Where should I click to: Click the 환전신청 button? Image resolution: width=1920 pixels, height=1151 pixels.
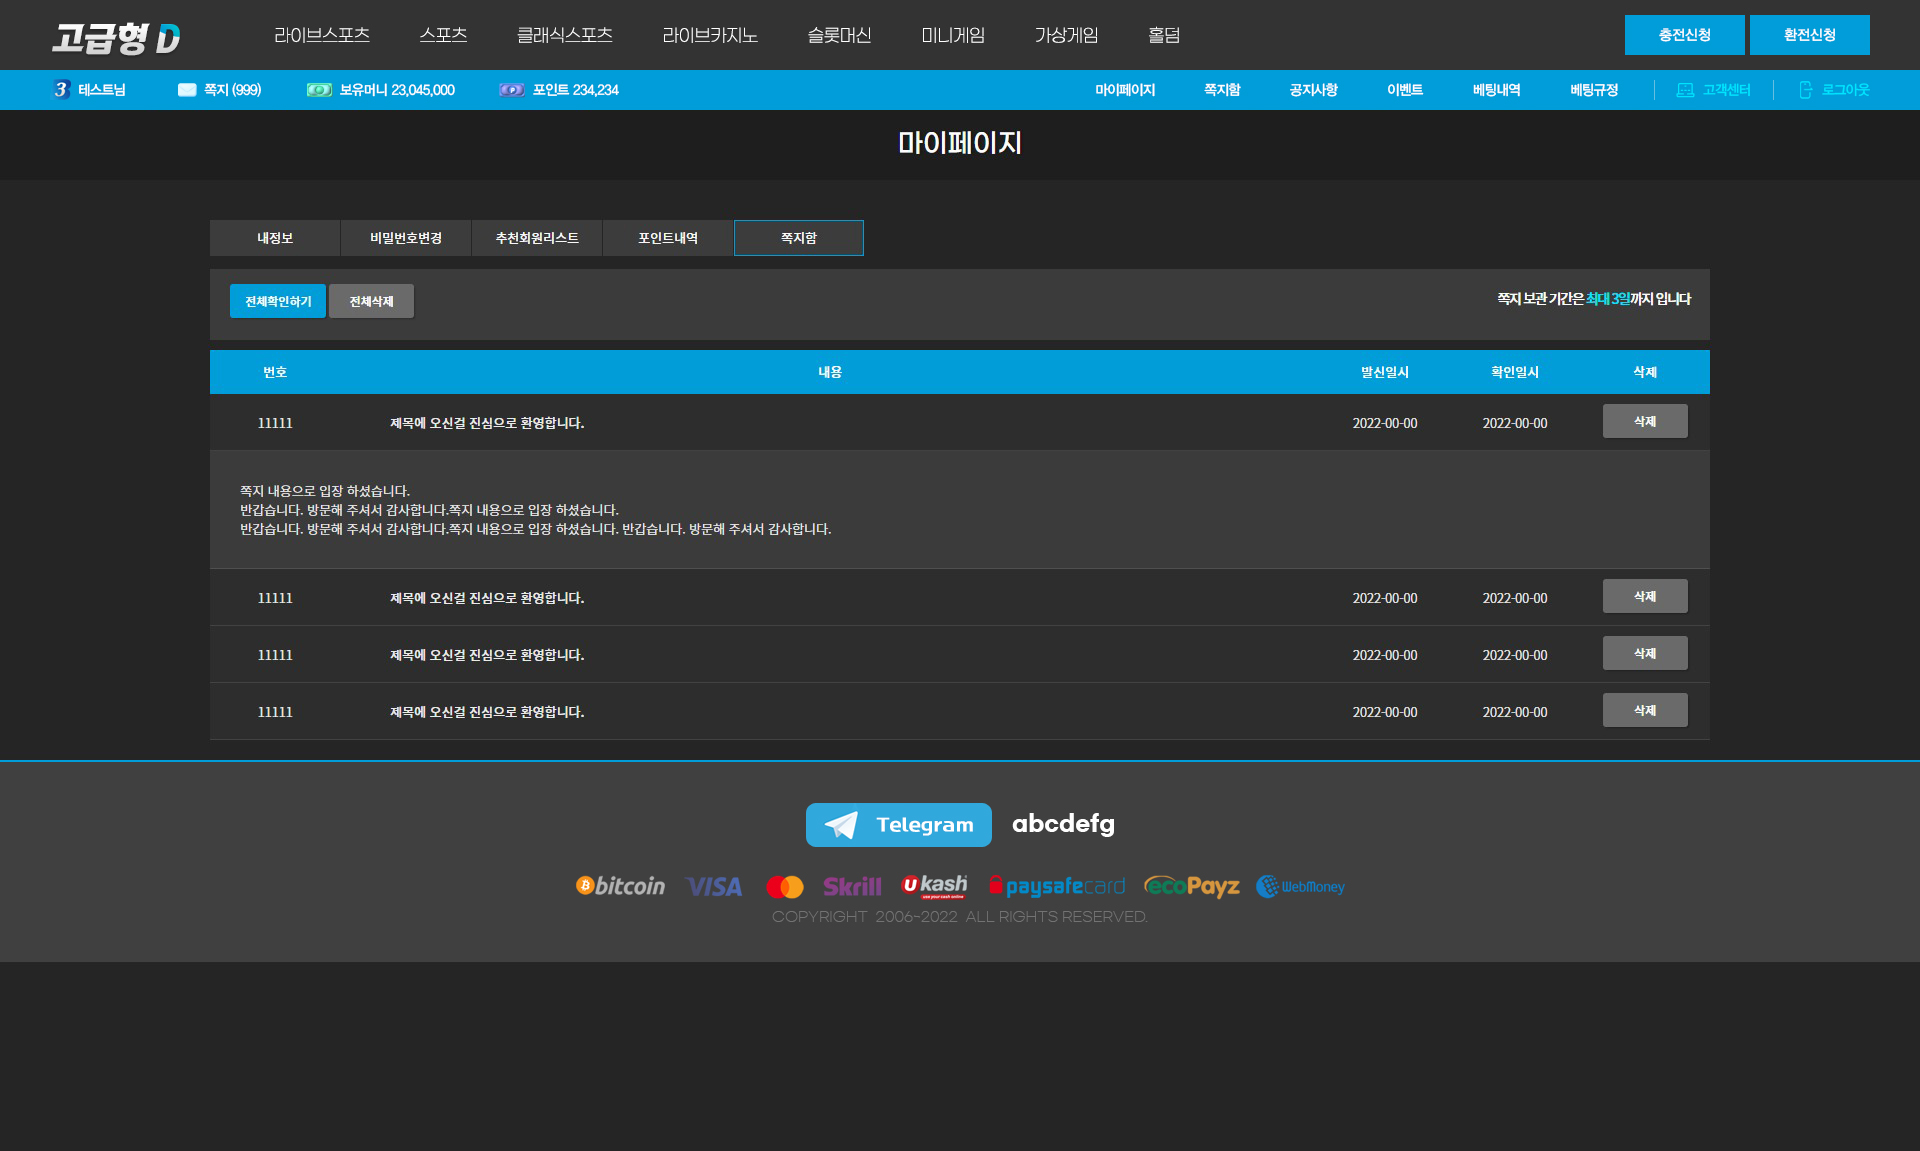pyautogui.click(x=1810, y=35)
